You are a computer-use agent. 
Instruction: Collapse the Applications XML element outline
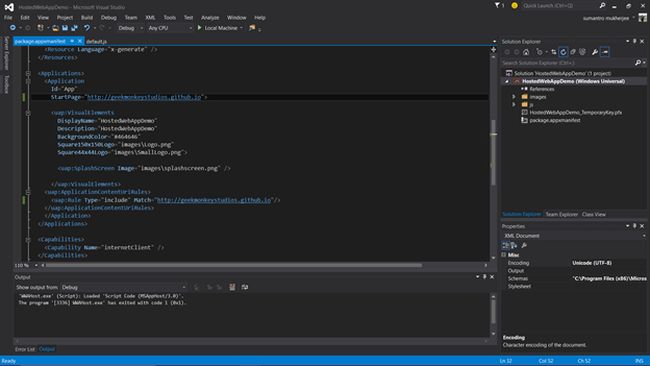(28, 73)
